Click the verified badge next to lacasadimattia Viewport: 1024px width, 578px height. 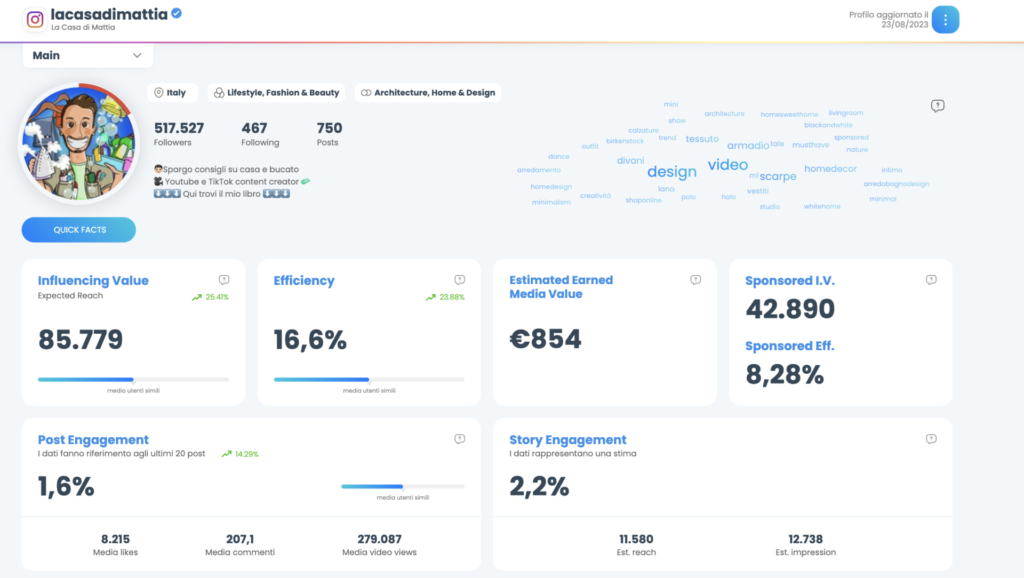(176, 13)
